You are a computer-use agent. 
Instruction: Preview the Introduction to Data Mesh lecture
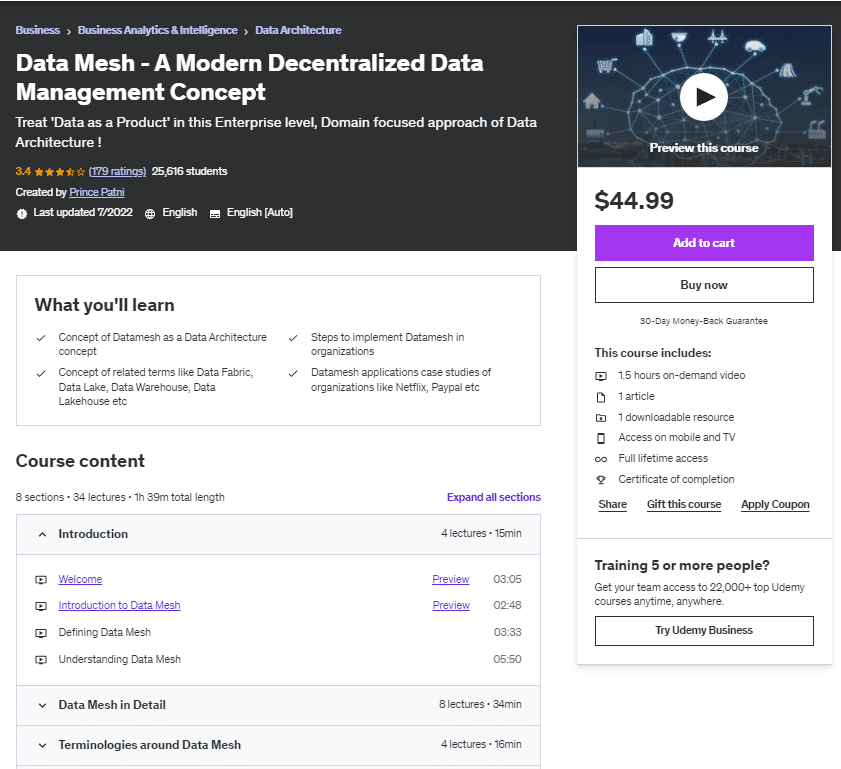450,606
